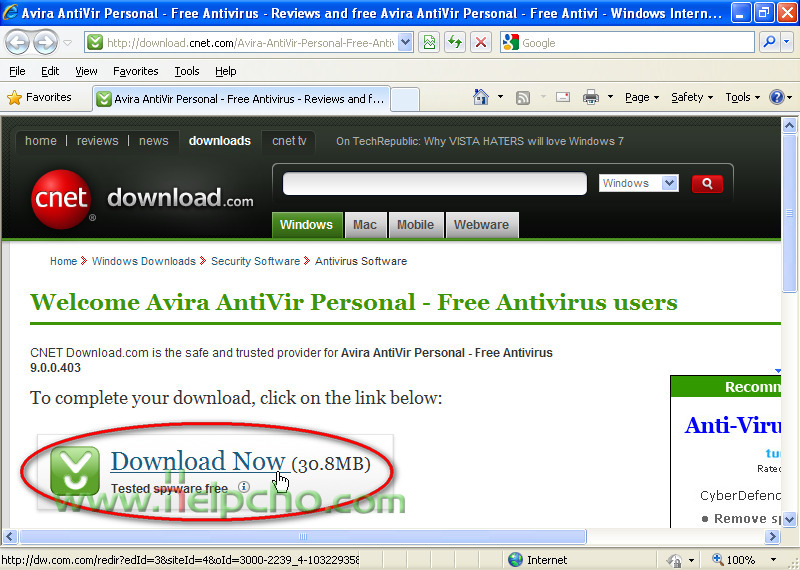Screen dimensions: 800x570
Task: Open the search provider options dropdown
Action: click(787, 42)
